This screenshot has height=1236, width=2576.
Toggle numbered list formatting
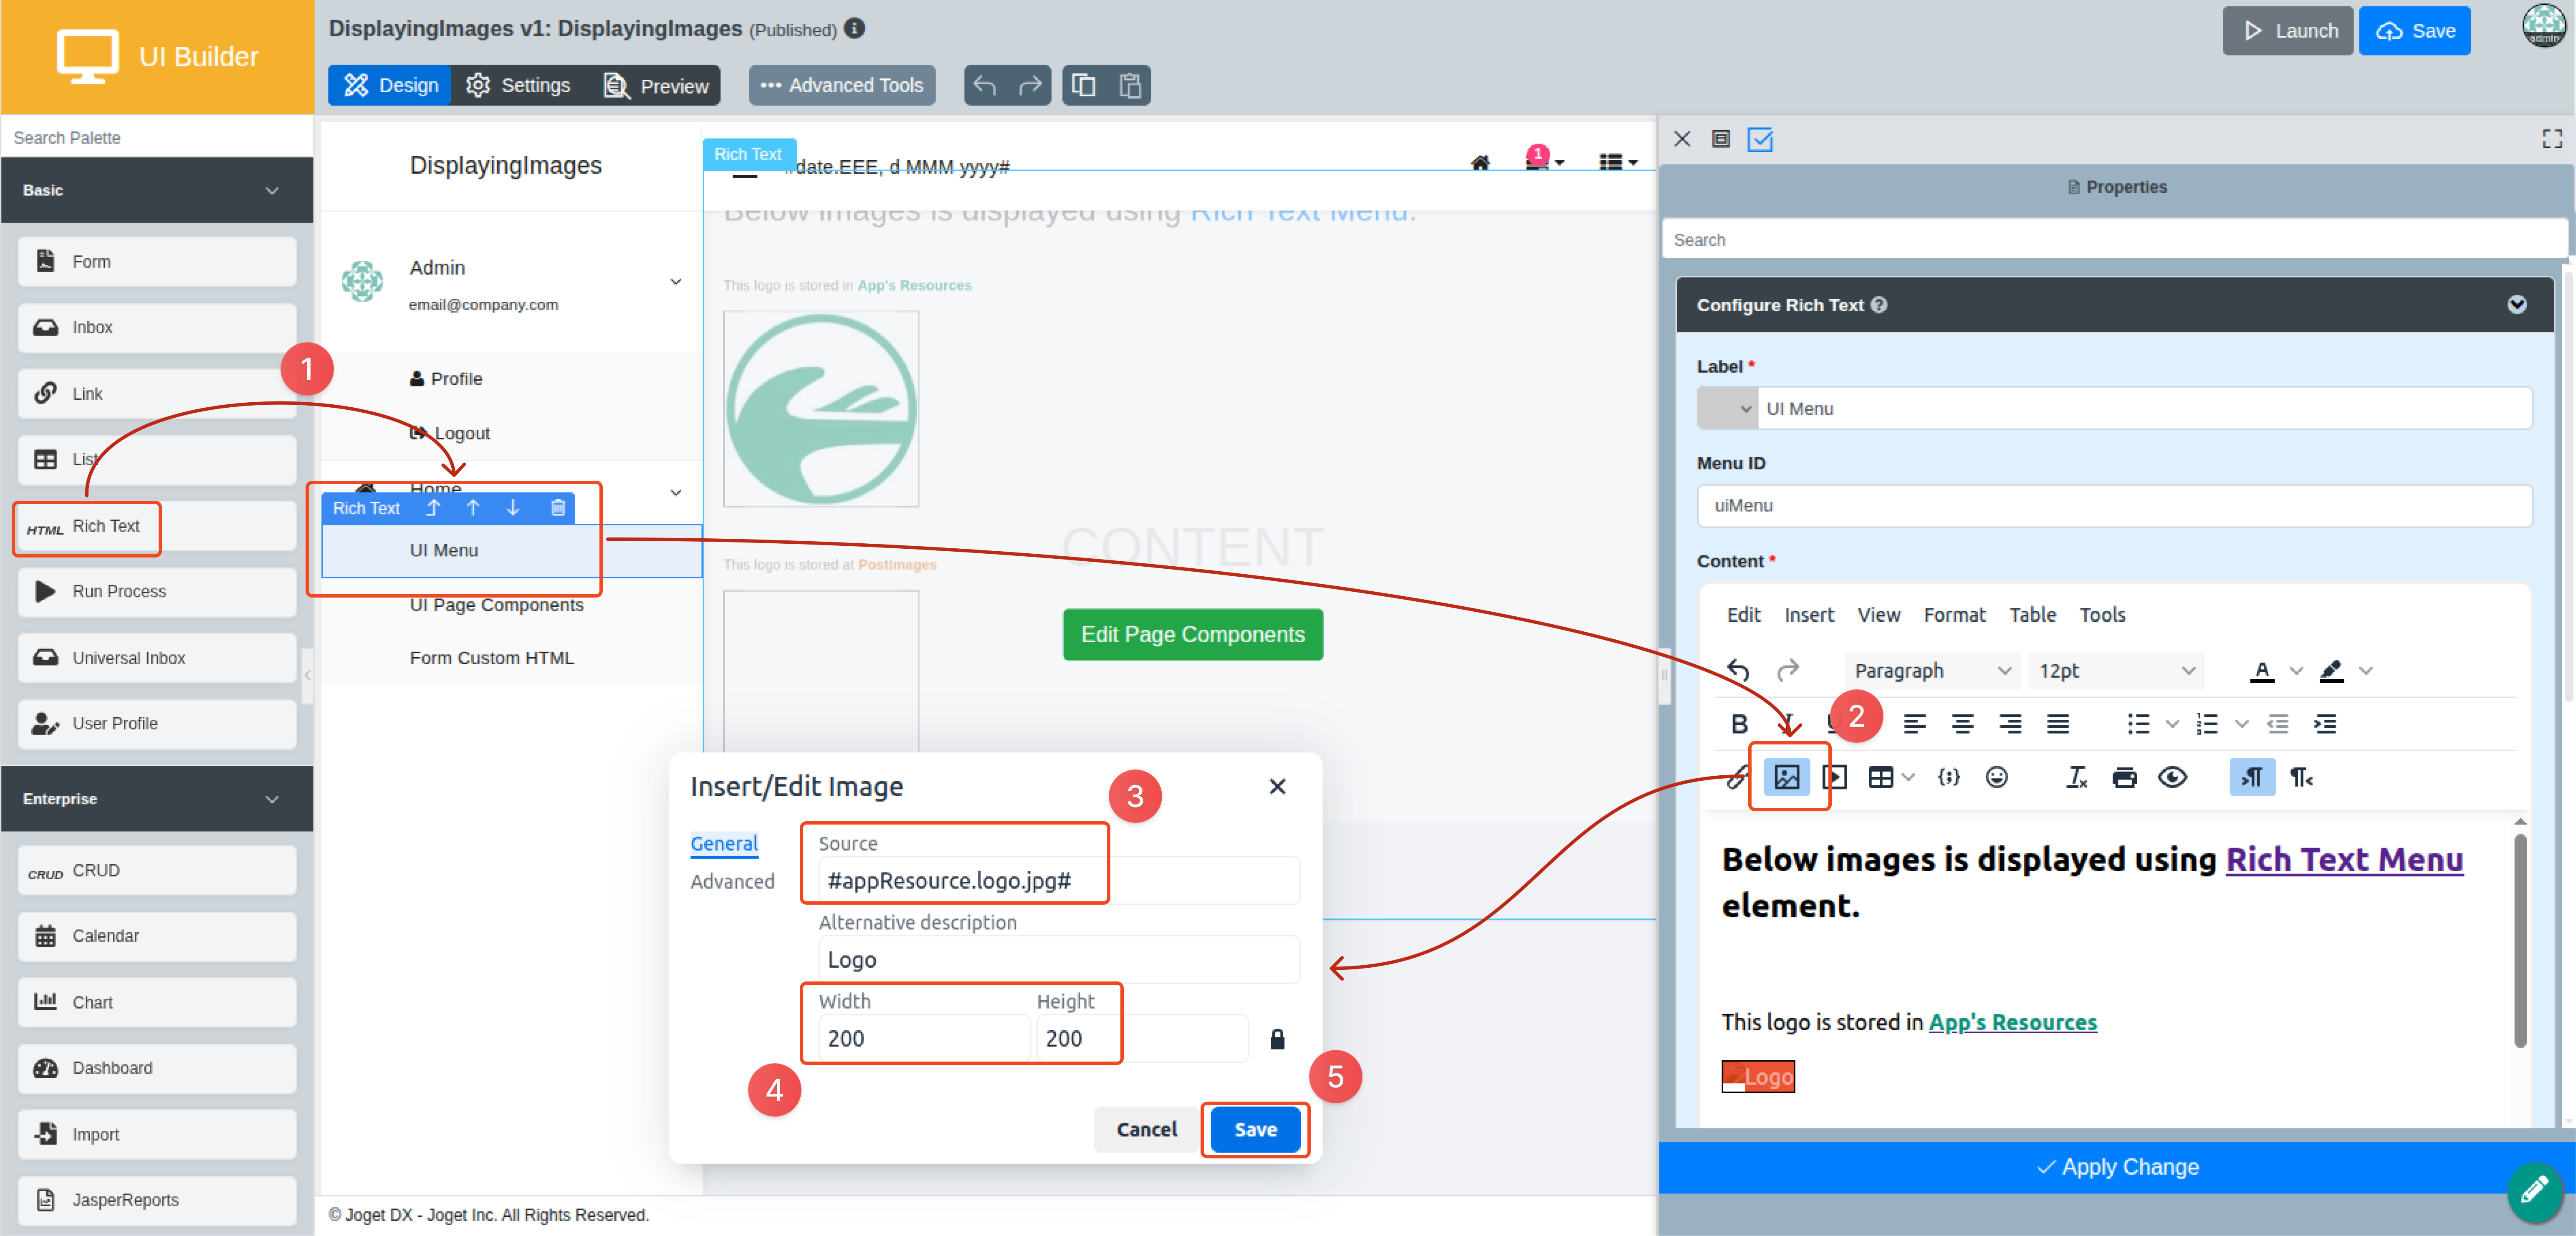[2206, 724]
